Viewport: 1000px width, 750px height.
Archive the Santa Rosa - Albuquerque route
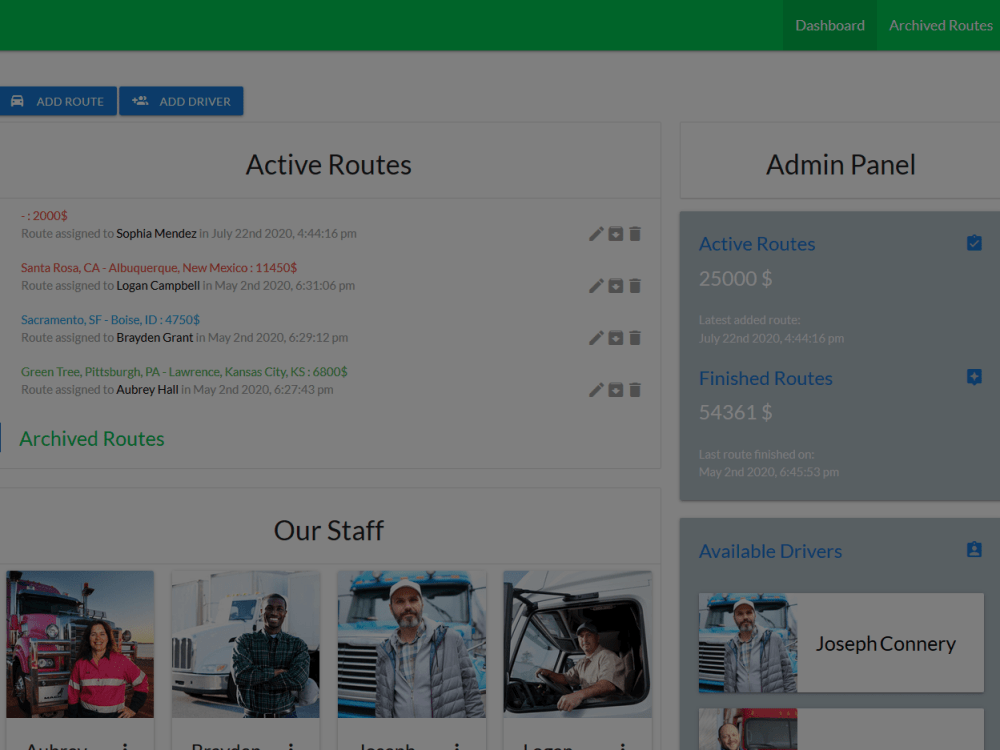[615, 285]
